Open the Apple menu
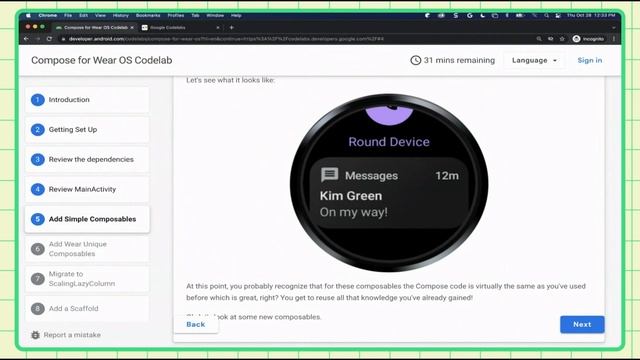The width and height of the screenshot is (640, 360). pyautogui.click(x=28, y=16)
